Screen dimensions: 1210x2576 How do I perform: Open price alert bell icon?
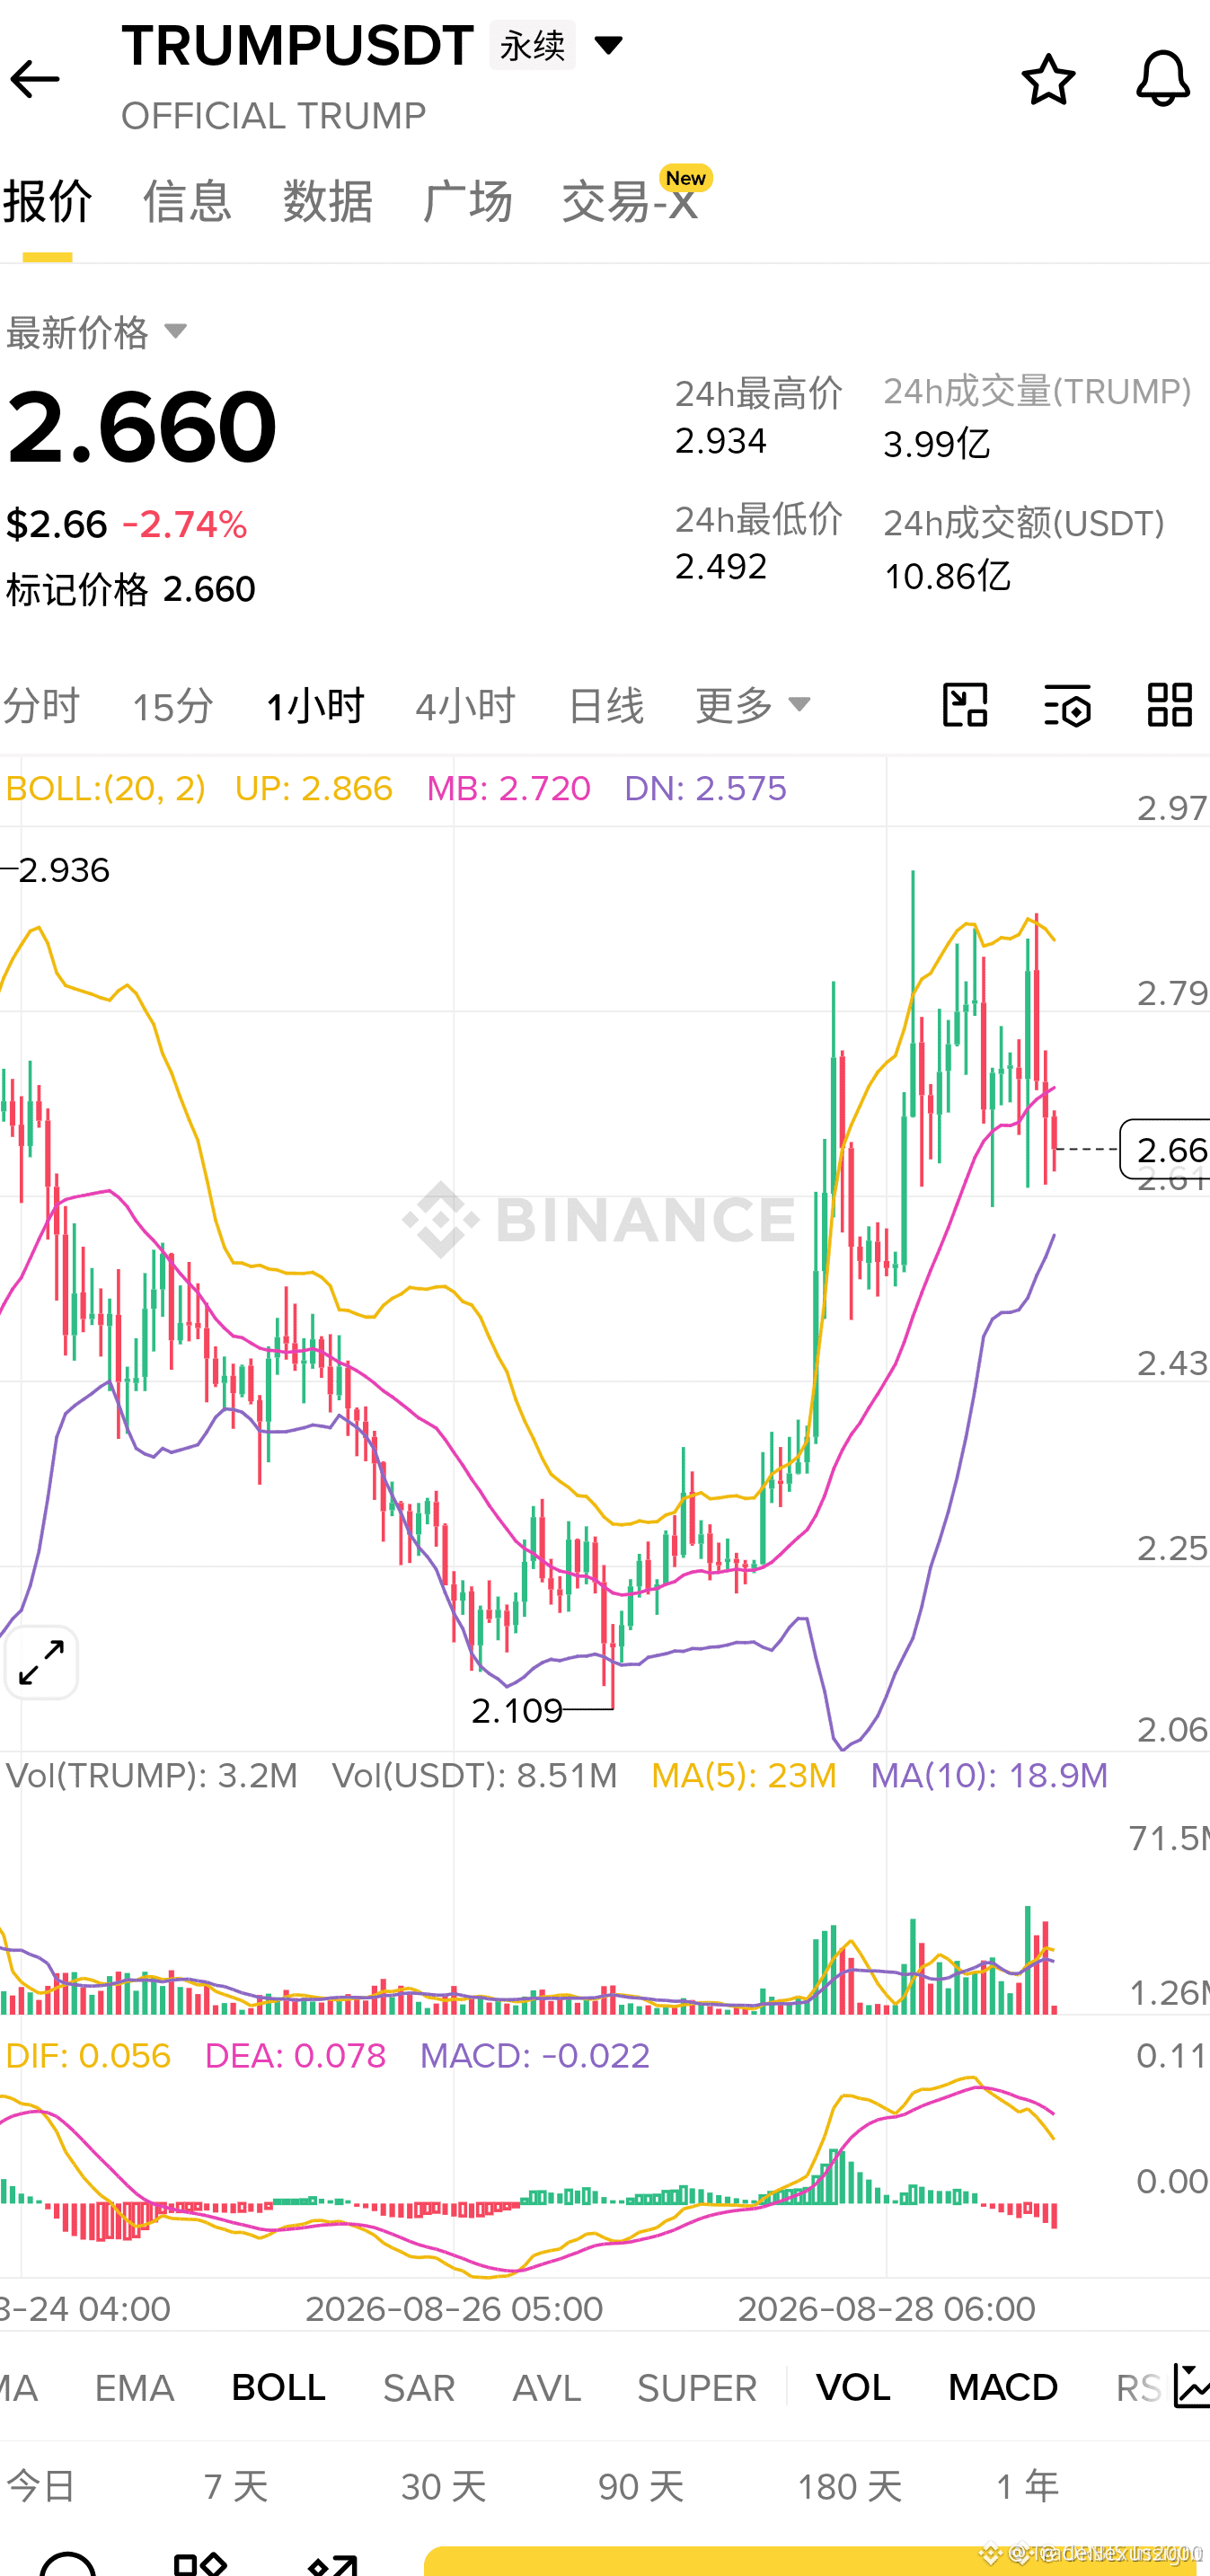pos(1163,79)
